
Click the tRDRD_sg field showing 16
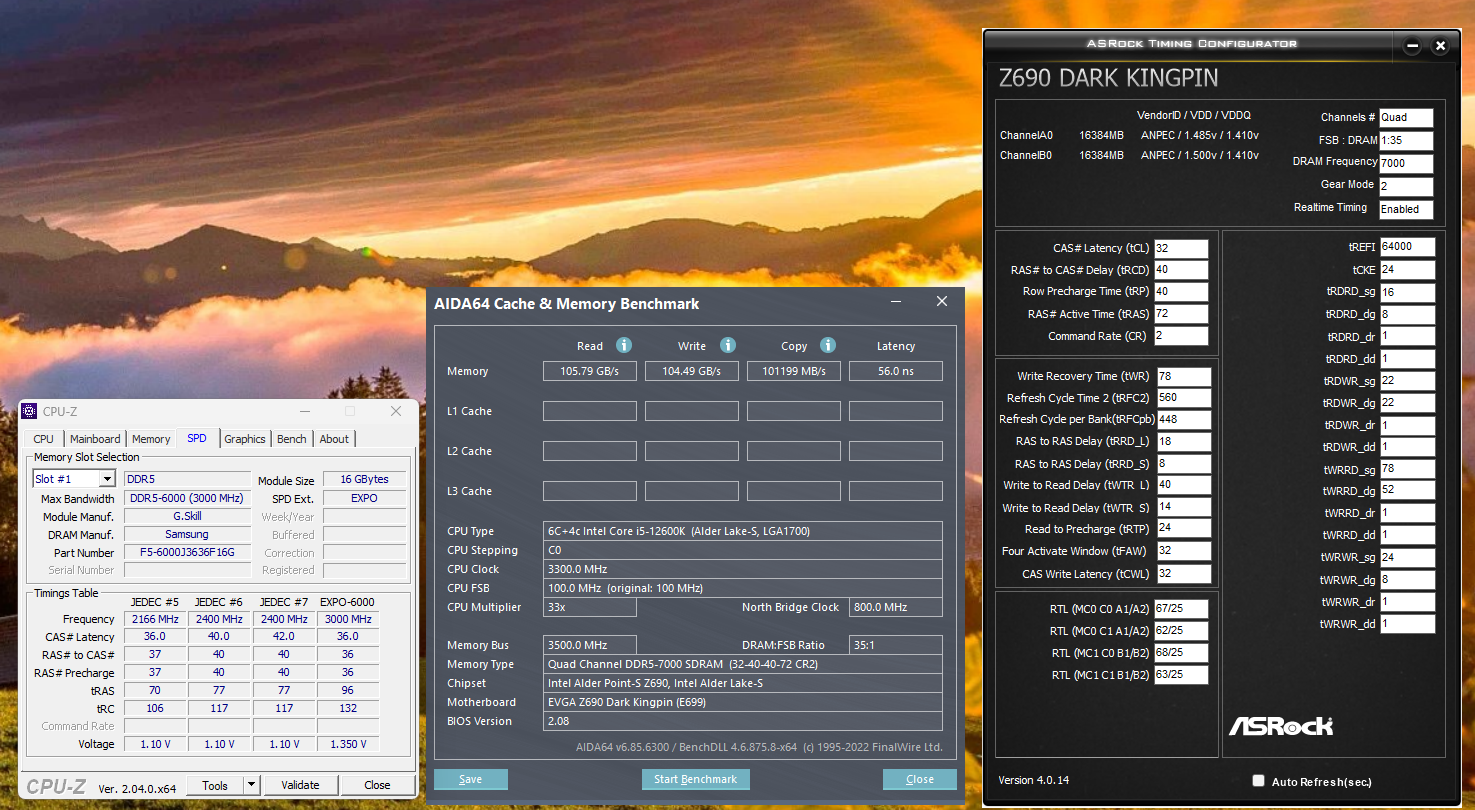tap(1407, 292)
